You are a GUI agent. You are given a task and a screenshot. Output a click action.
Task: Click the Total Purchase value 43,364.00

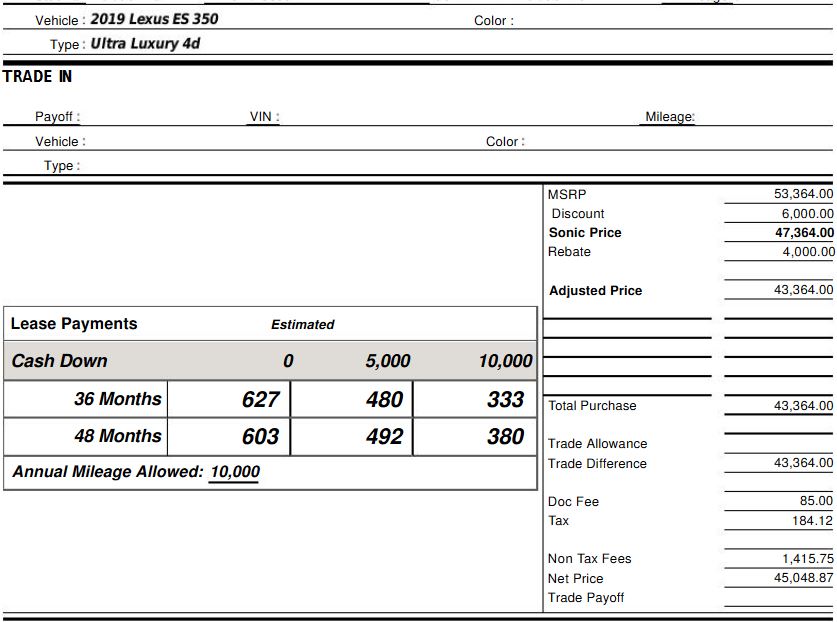tap(803, 406)
